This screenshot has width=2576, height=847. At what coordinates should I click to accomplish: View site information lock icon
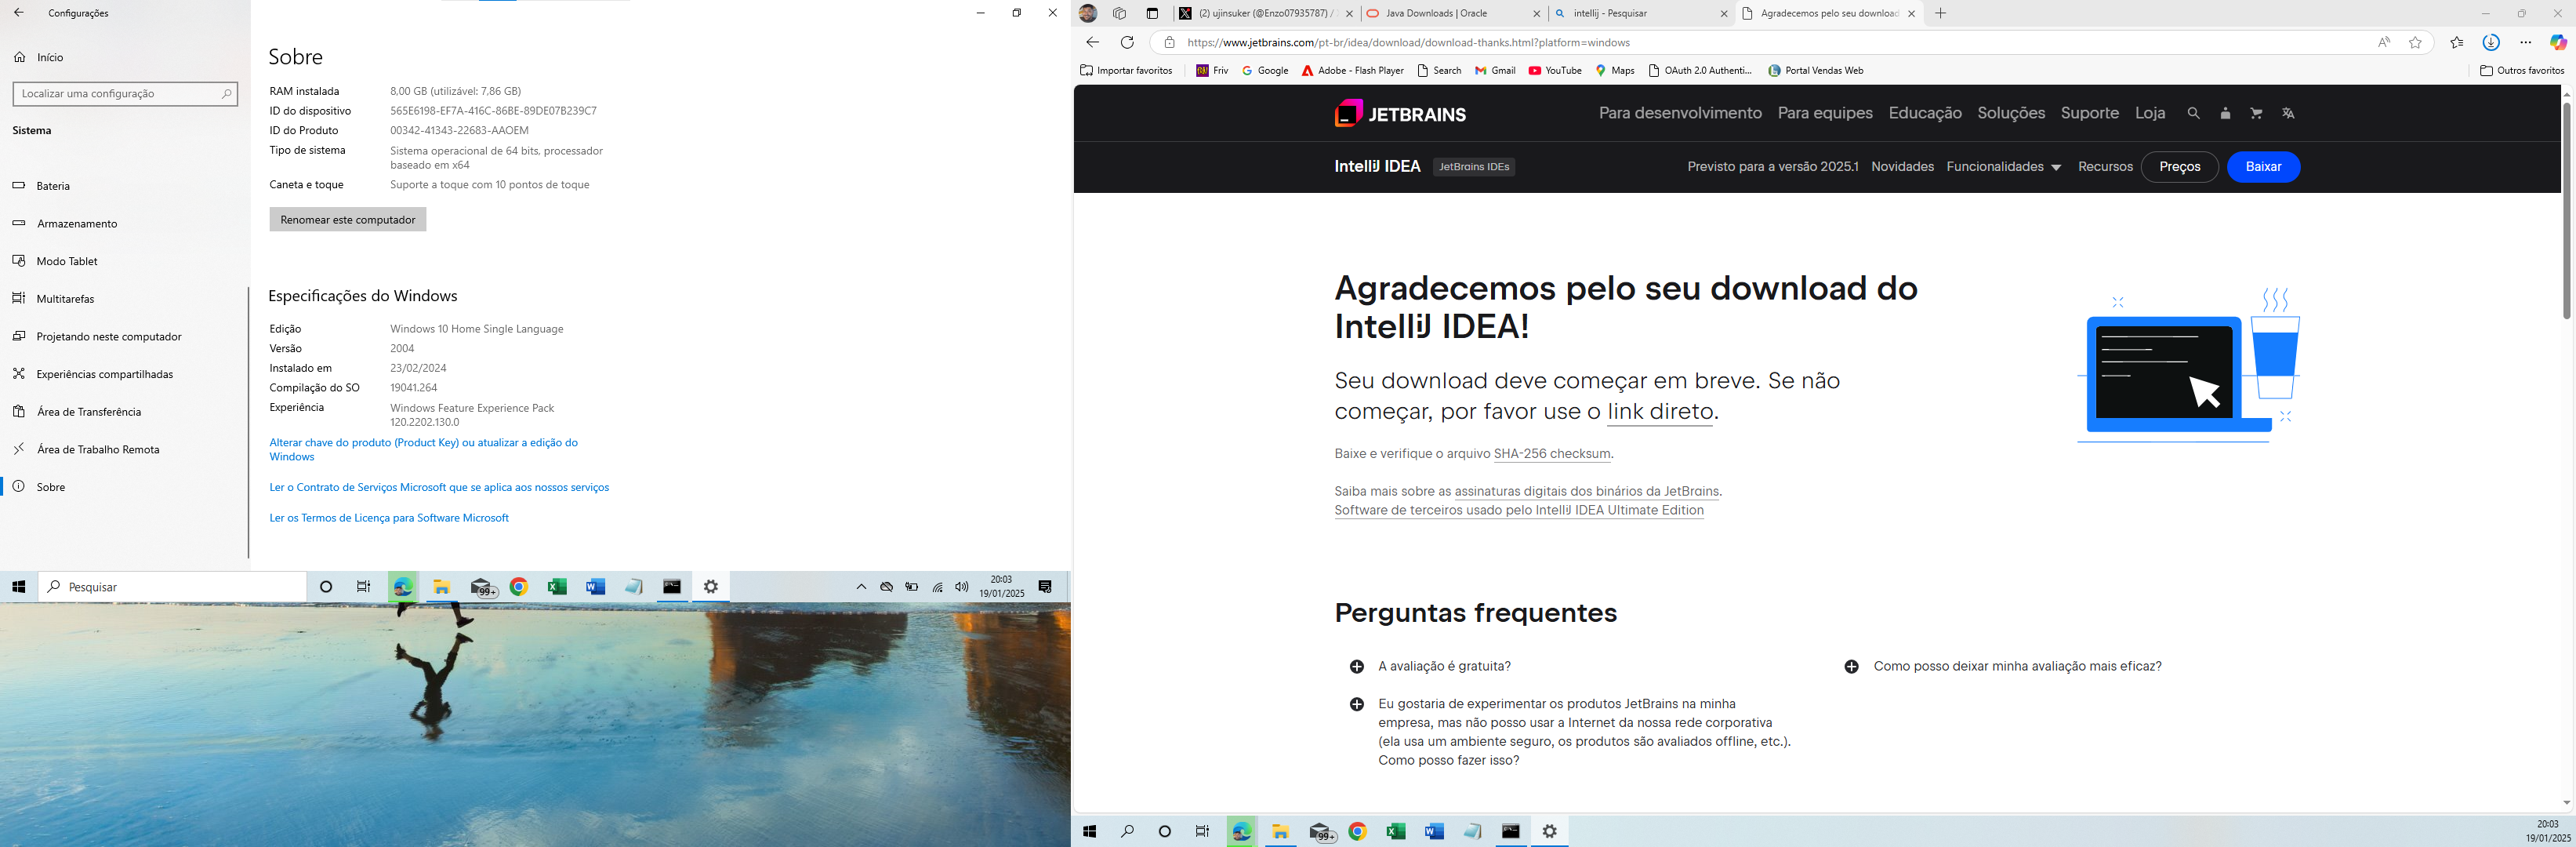coord(1169,42)
